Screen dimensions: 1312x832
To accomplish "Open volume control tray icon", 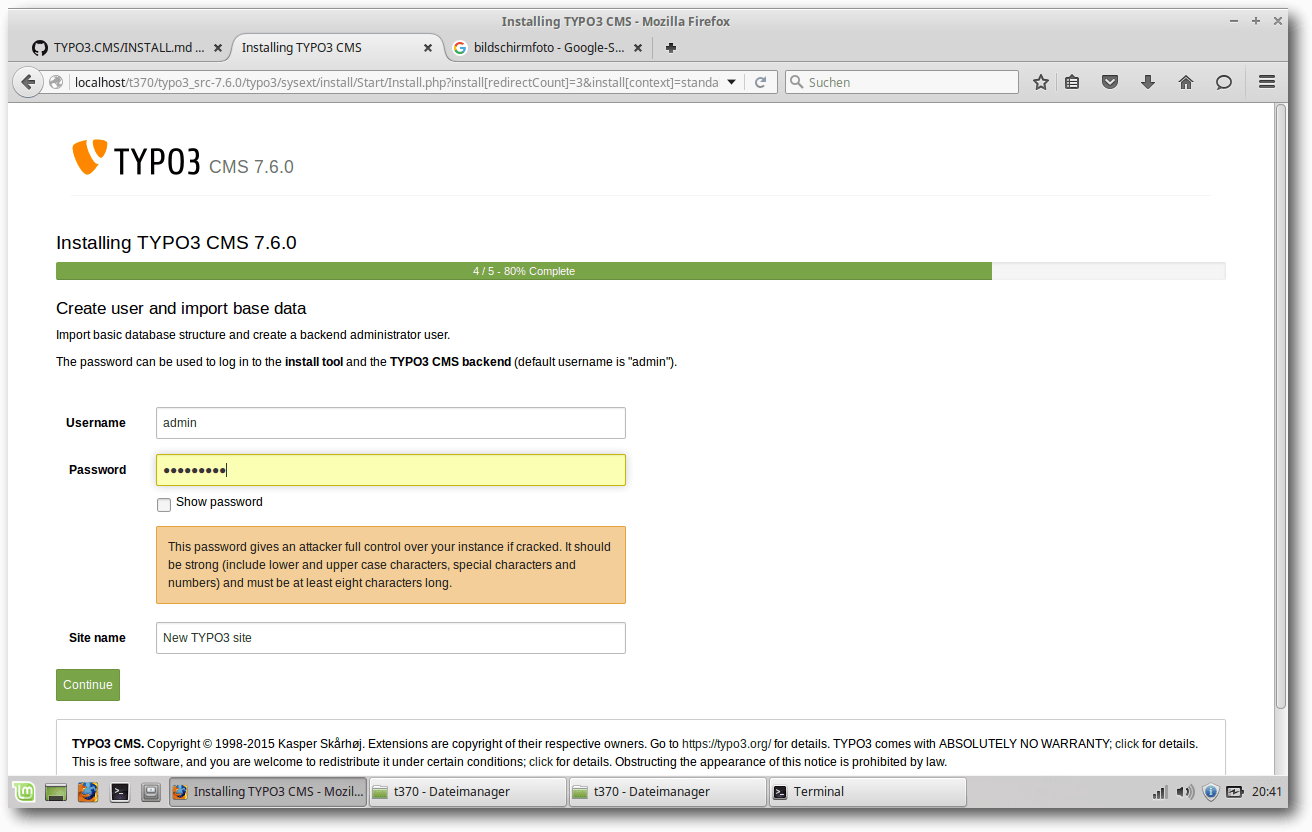I will (1185, 792).
